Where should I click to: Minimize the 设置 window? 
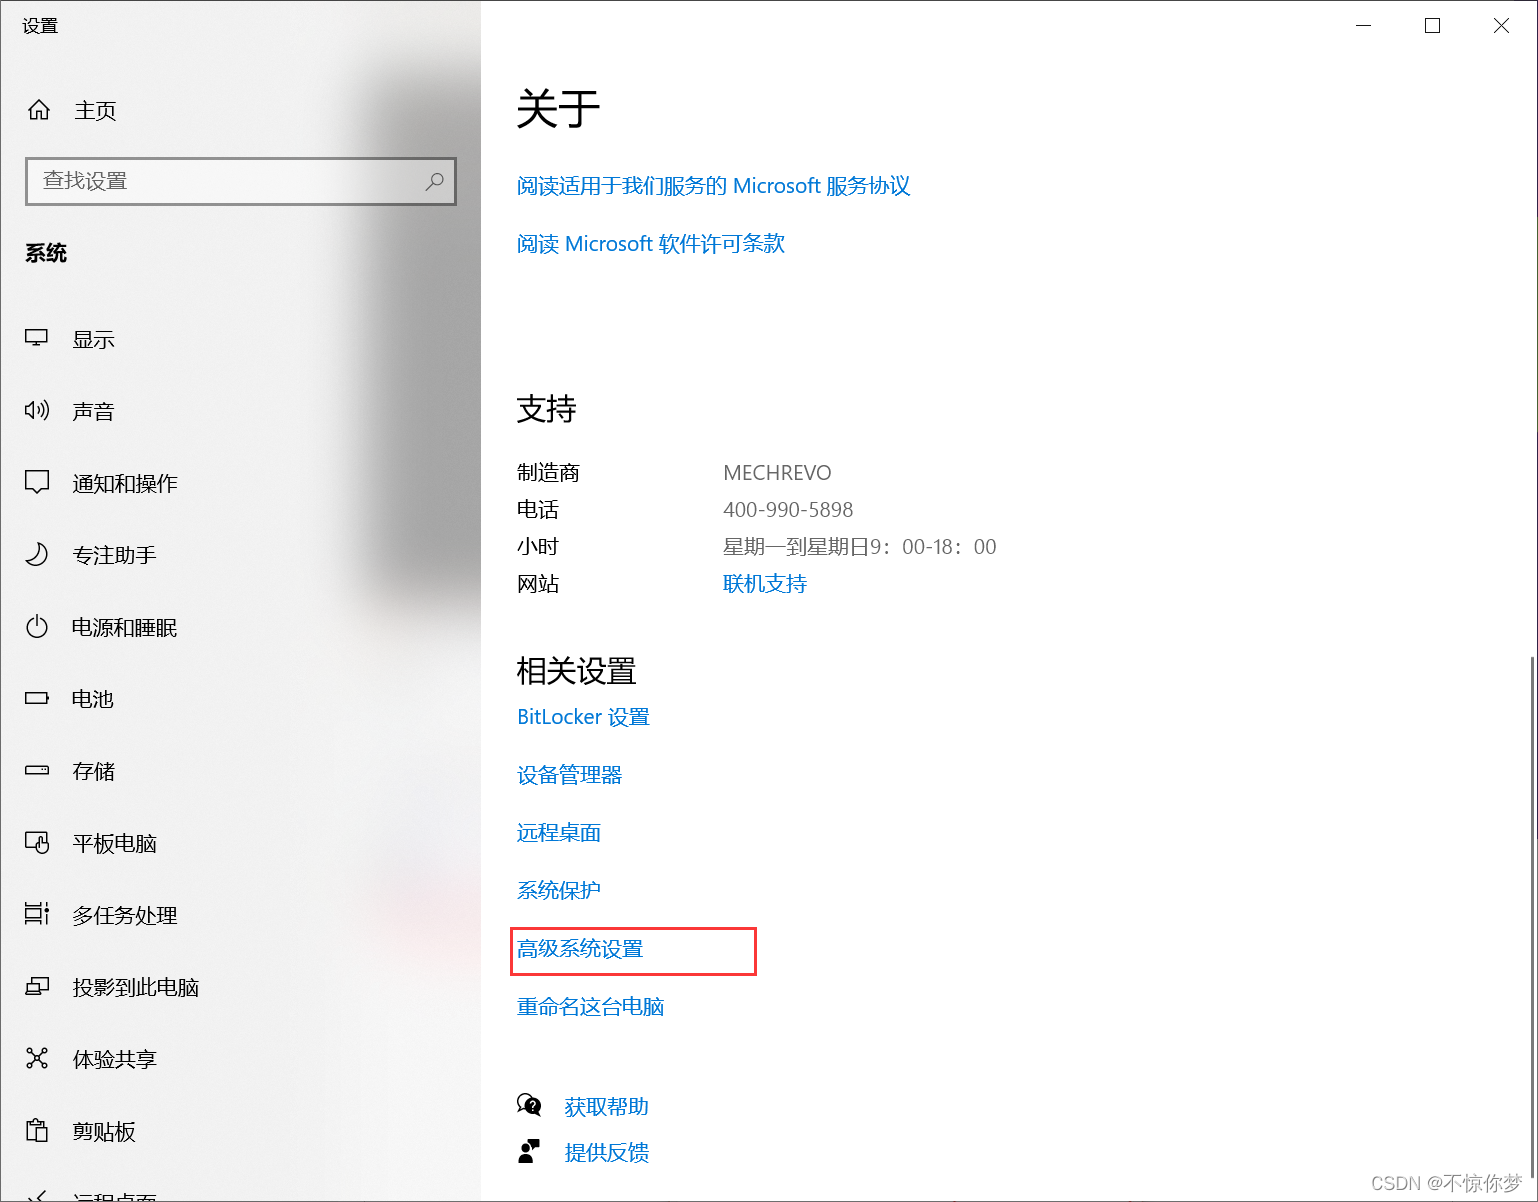click(x=1363, y=26)
